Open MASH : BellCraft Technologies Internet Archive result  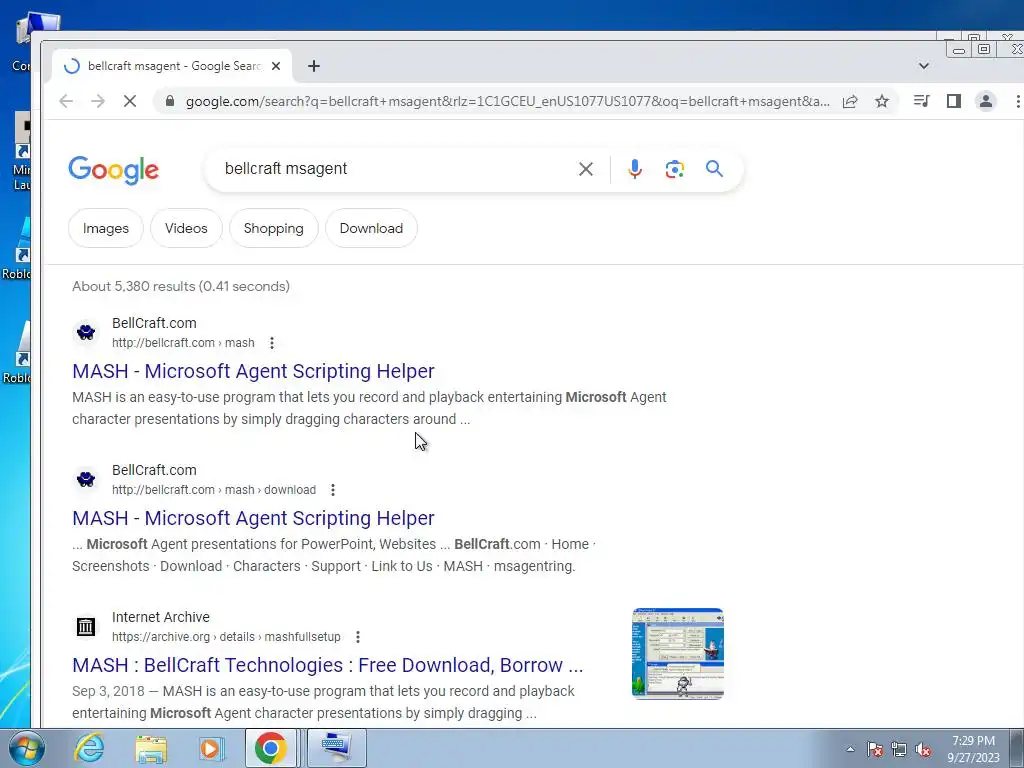pyautogui.click(x=327, y=665)
